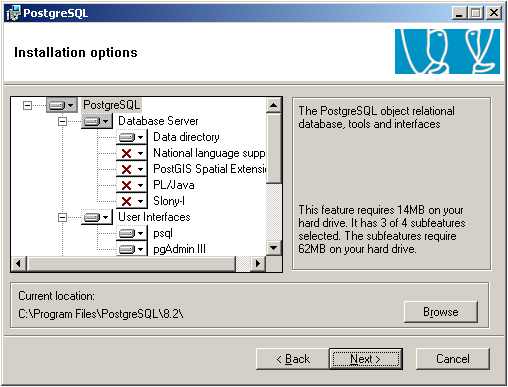Viewport: 508px width, 387px height.
Task: Open the User Interfaces feature dropdown
Action: pyautogui.click(x=97, y=217)
